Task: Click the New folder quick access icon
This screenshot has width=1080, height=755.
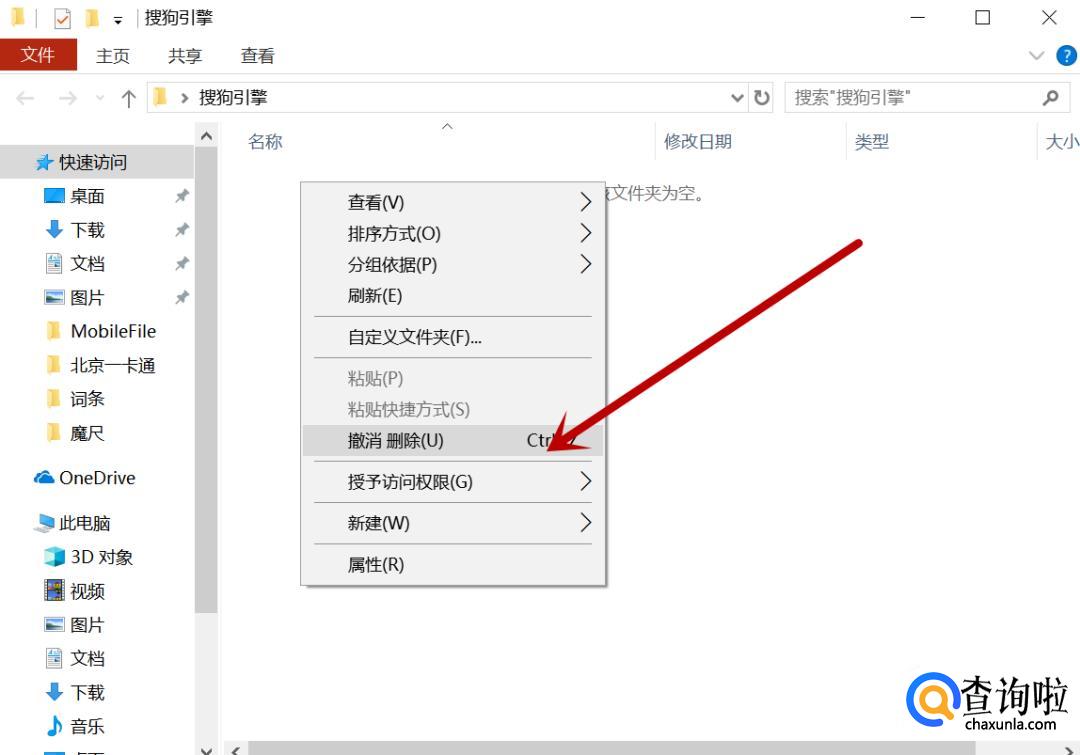Action: (92, 18)
